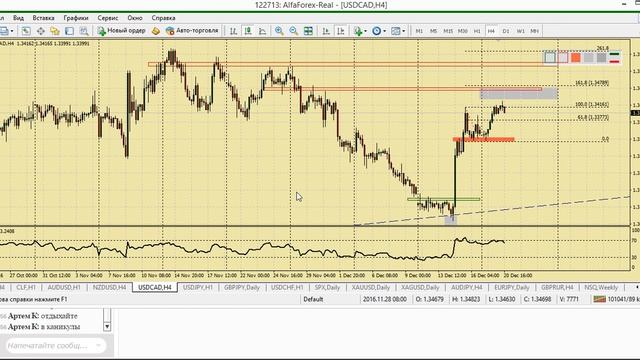Switch to XAGUSD,Daily chart tab
Viewport: 640px width, 360px height.
(420, 287)
